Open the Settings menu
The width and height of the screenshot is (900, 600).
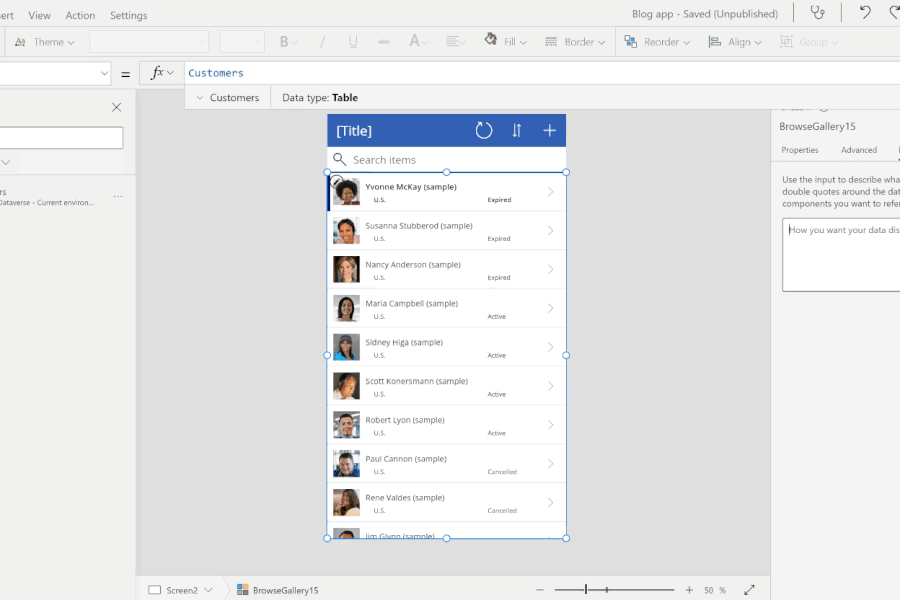[128, 15]
